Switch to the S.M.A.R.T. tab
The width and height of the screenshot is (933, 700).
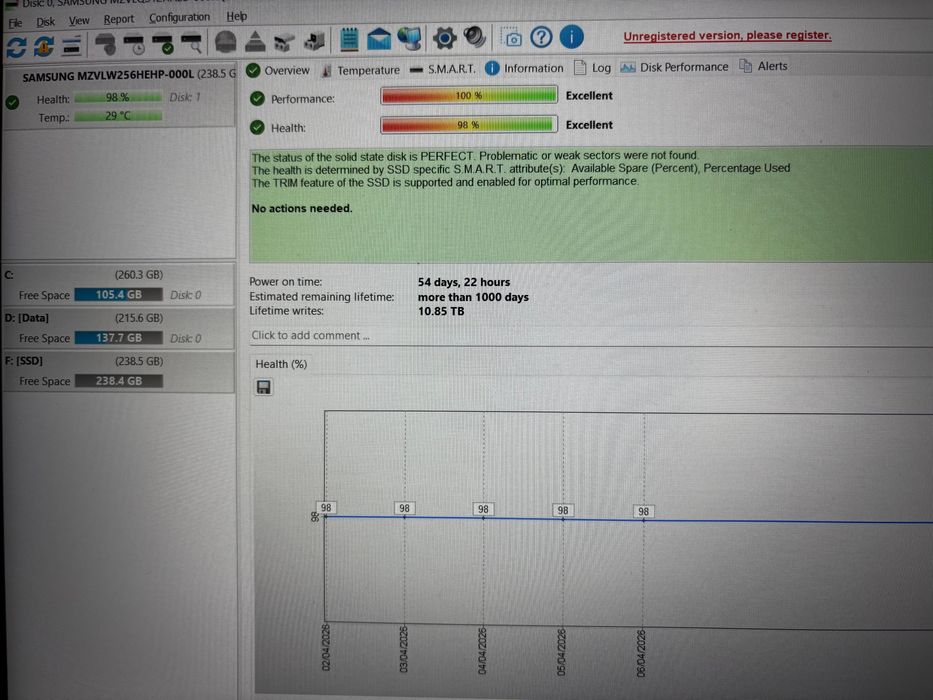tap(443, 69)
